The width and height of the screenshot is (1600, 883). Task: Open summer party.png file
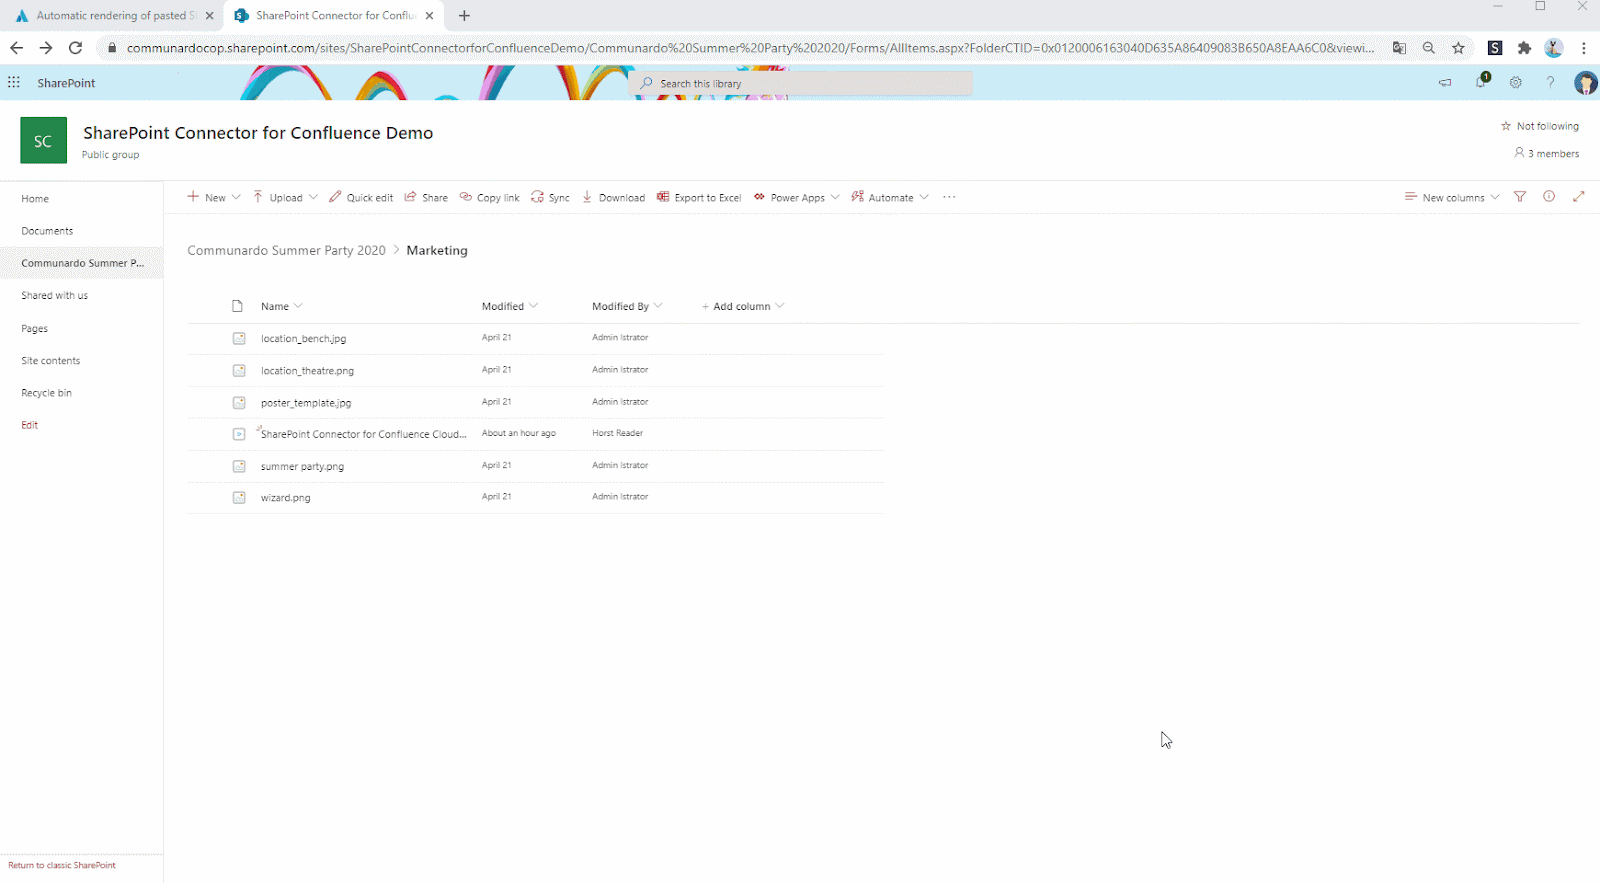pos(302,467)
